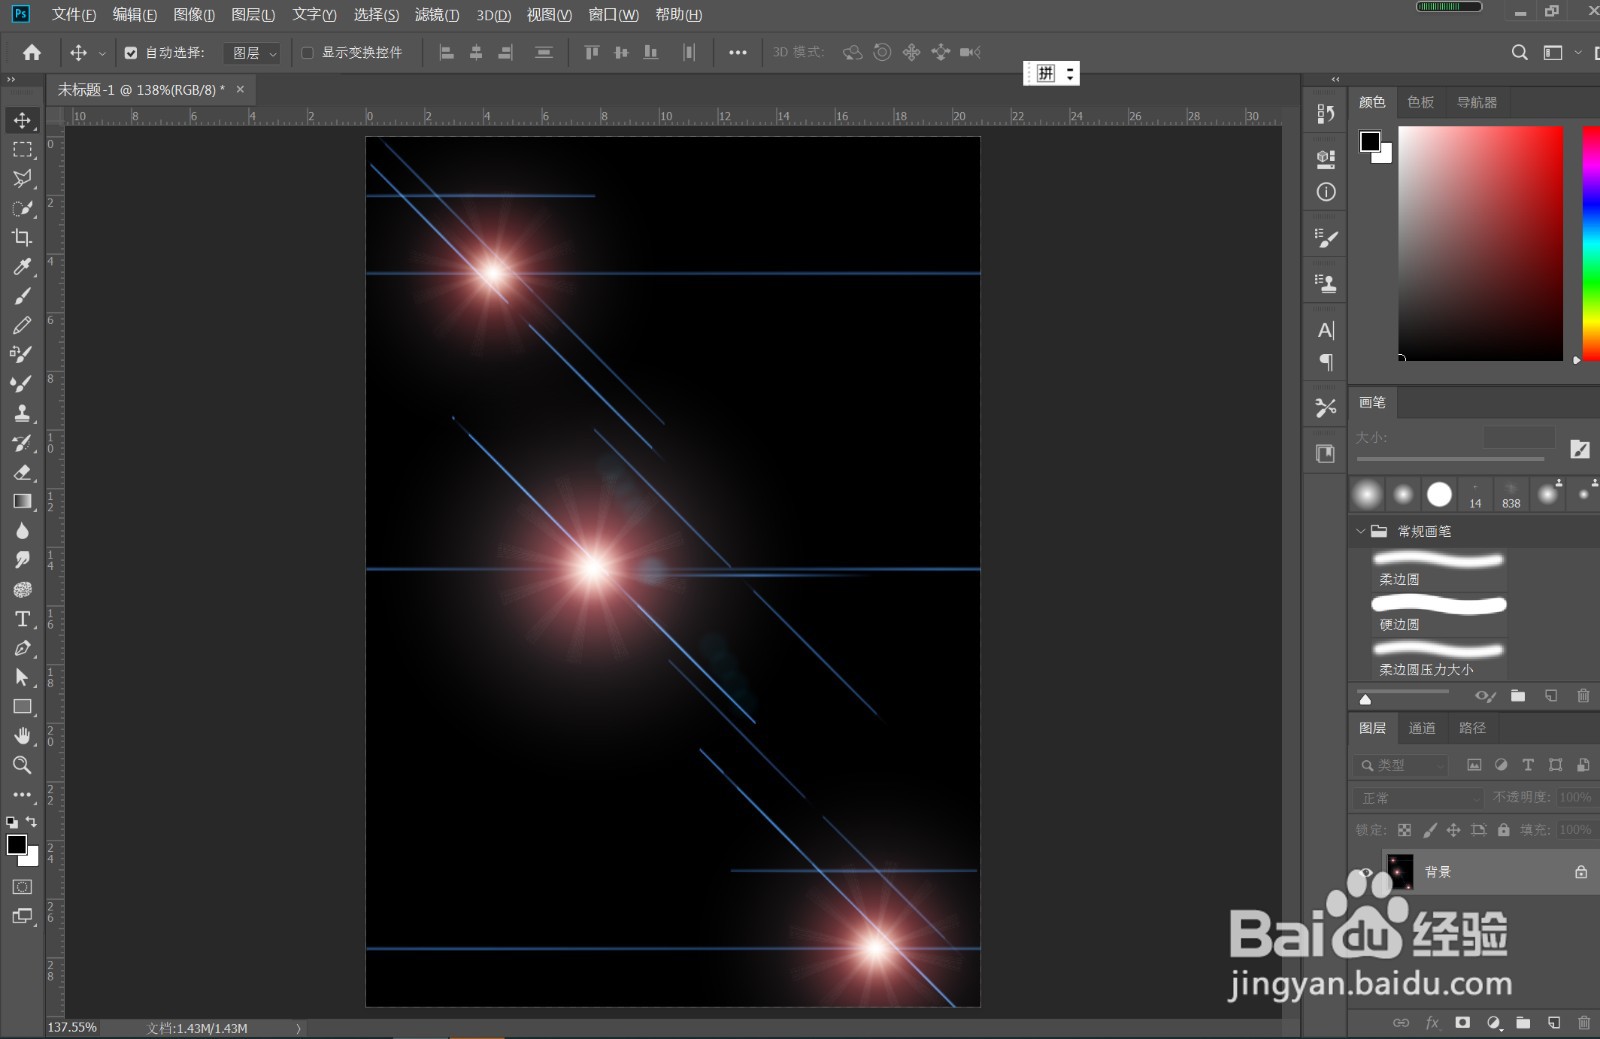Image resolution: width=1600 pixels, height=1039 pixels.
Task: Toggle the adjustment layer filter
Action: tap(1501, 765)
